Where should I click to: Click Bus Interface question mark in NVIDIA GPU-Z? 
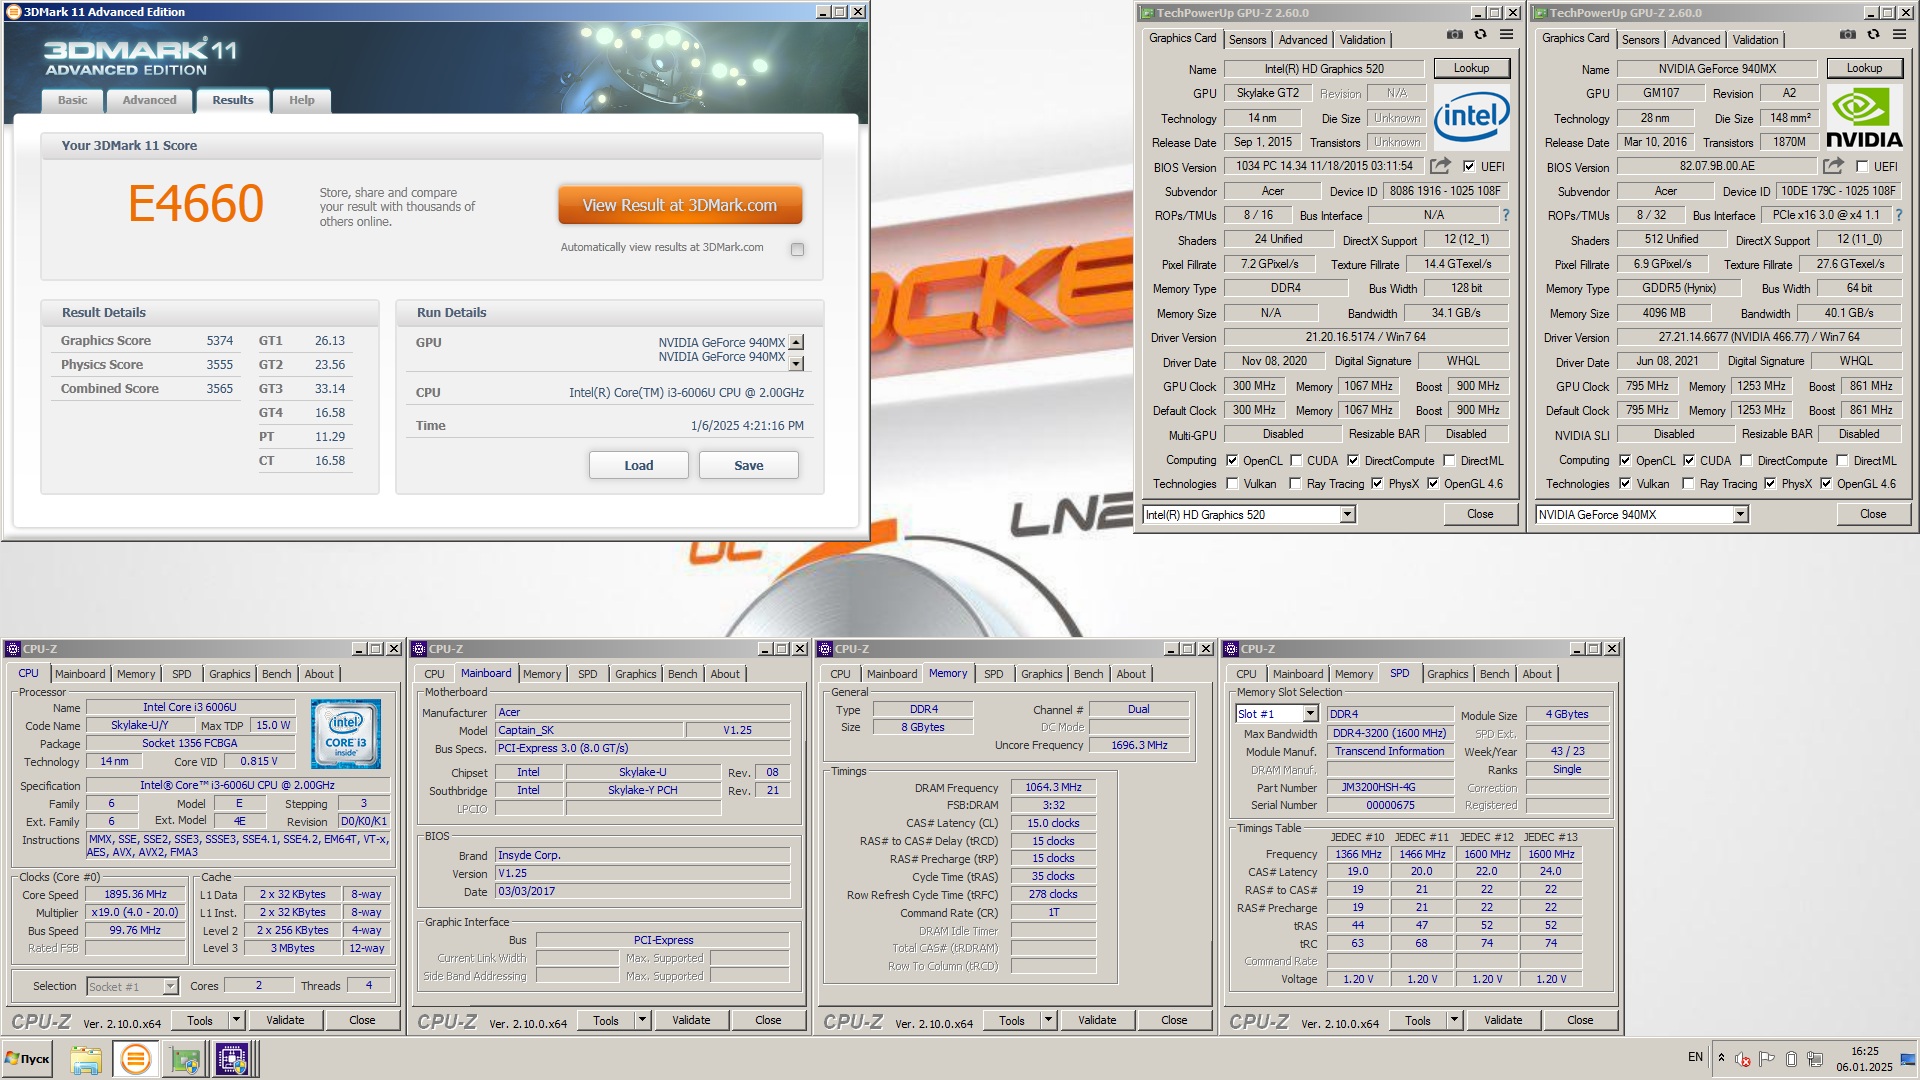[x=1898, y=215]
